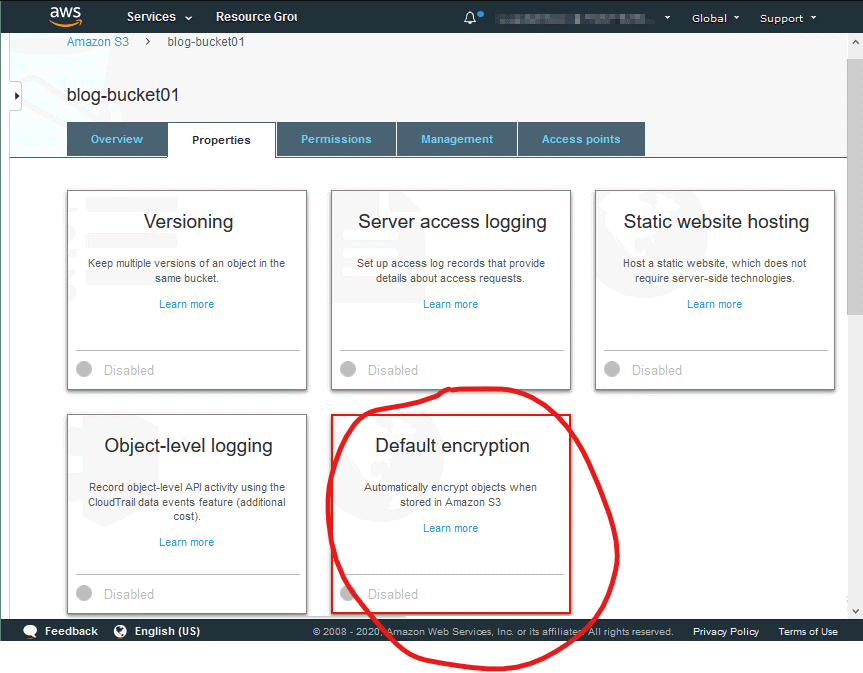
Task: Click Learn more under Object-level logging
Action: (187, 542)
